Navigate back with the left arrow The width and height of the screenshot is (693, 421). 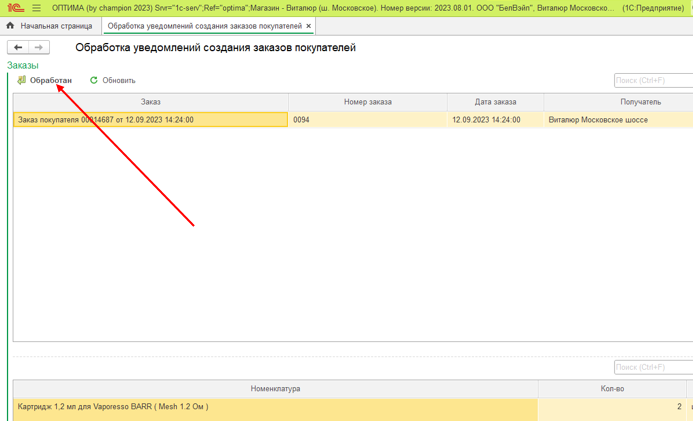tap(18, 47)
